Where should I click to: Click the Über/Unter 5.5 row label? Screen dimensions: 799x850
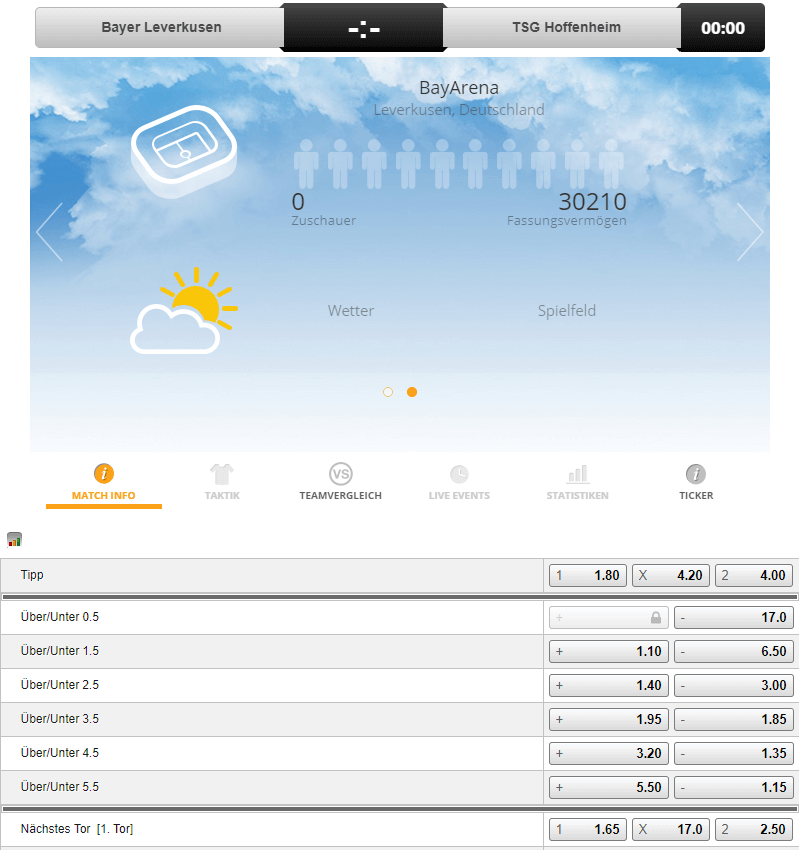[x=60, y=787]
